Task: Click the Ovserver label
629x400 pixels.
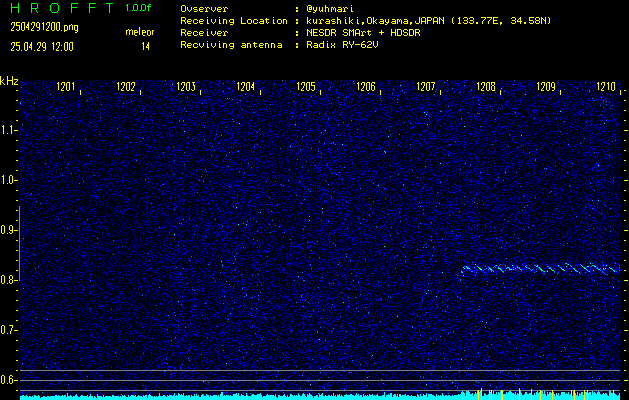Action: pos(204,8)
